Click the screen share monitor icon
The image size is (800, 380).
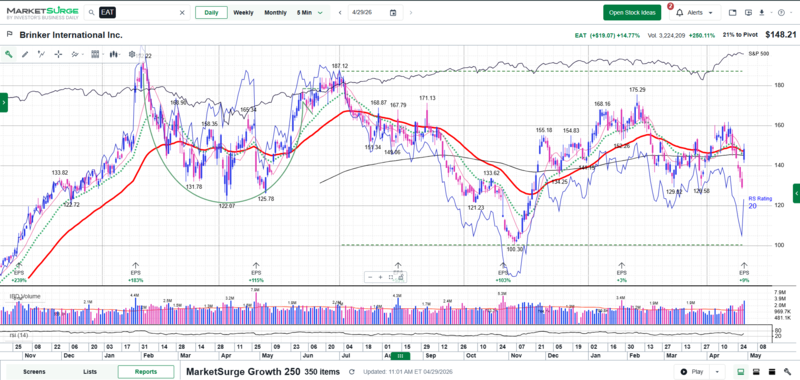tap(748, 13)
